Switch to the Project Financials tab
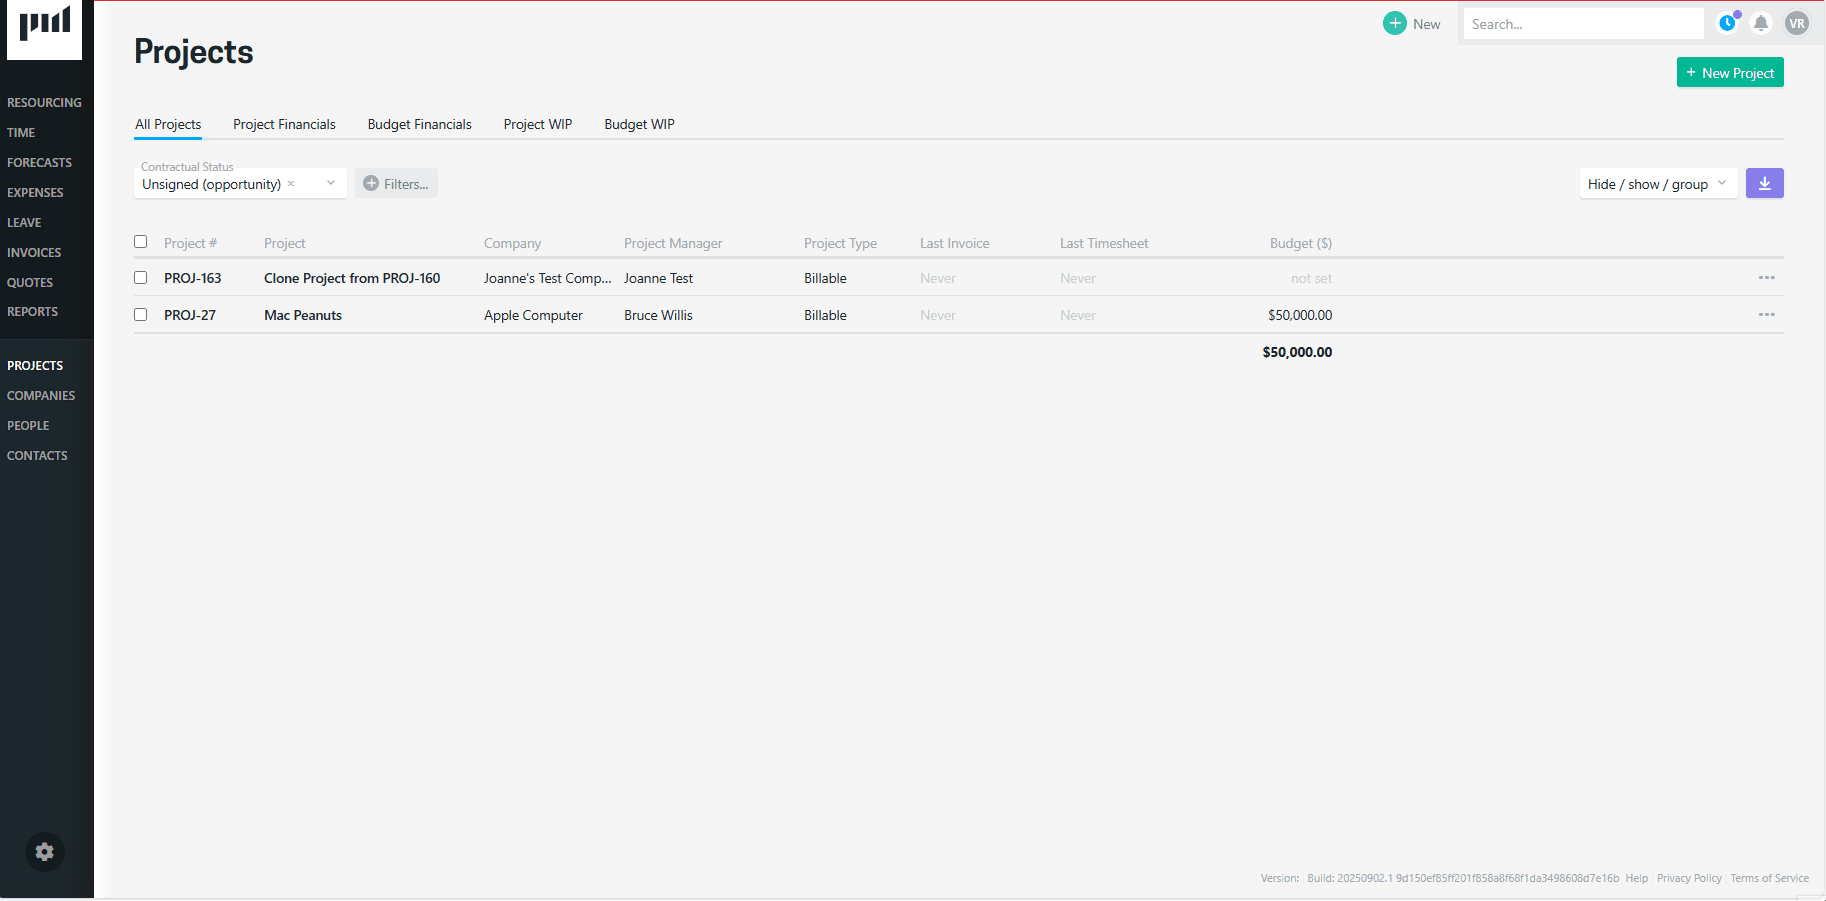 (284, 124)
